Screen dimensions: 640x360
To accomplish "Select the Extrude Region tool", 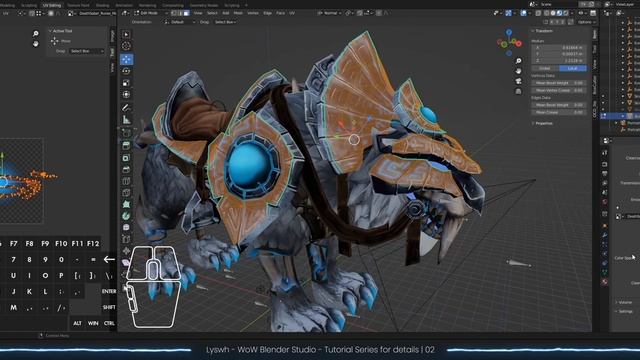I will [x=126, y=145].
